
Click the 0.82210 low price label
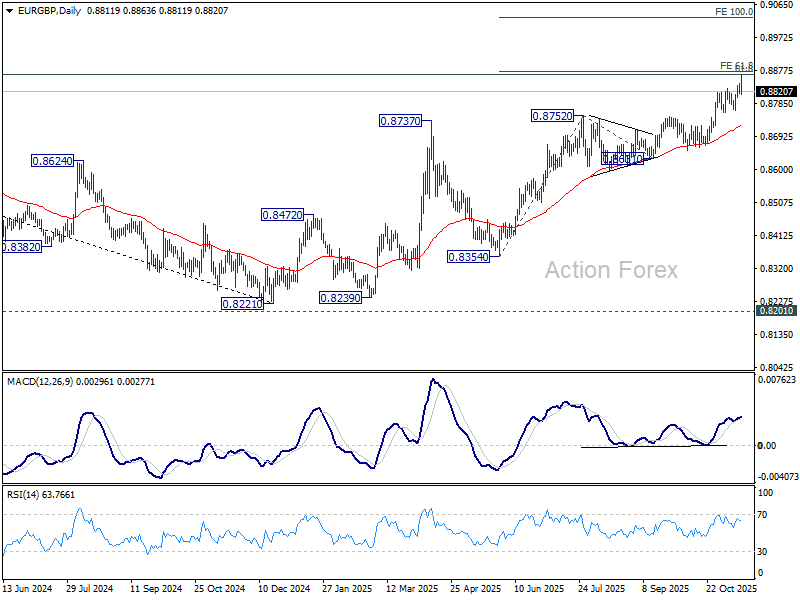coord(242,304)
